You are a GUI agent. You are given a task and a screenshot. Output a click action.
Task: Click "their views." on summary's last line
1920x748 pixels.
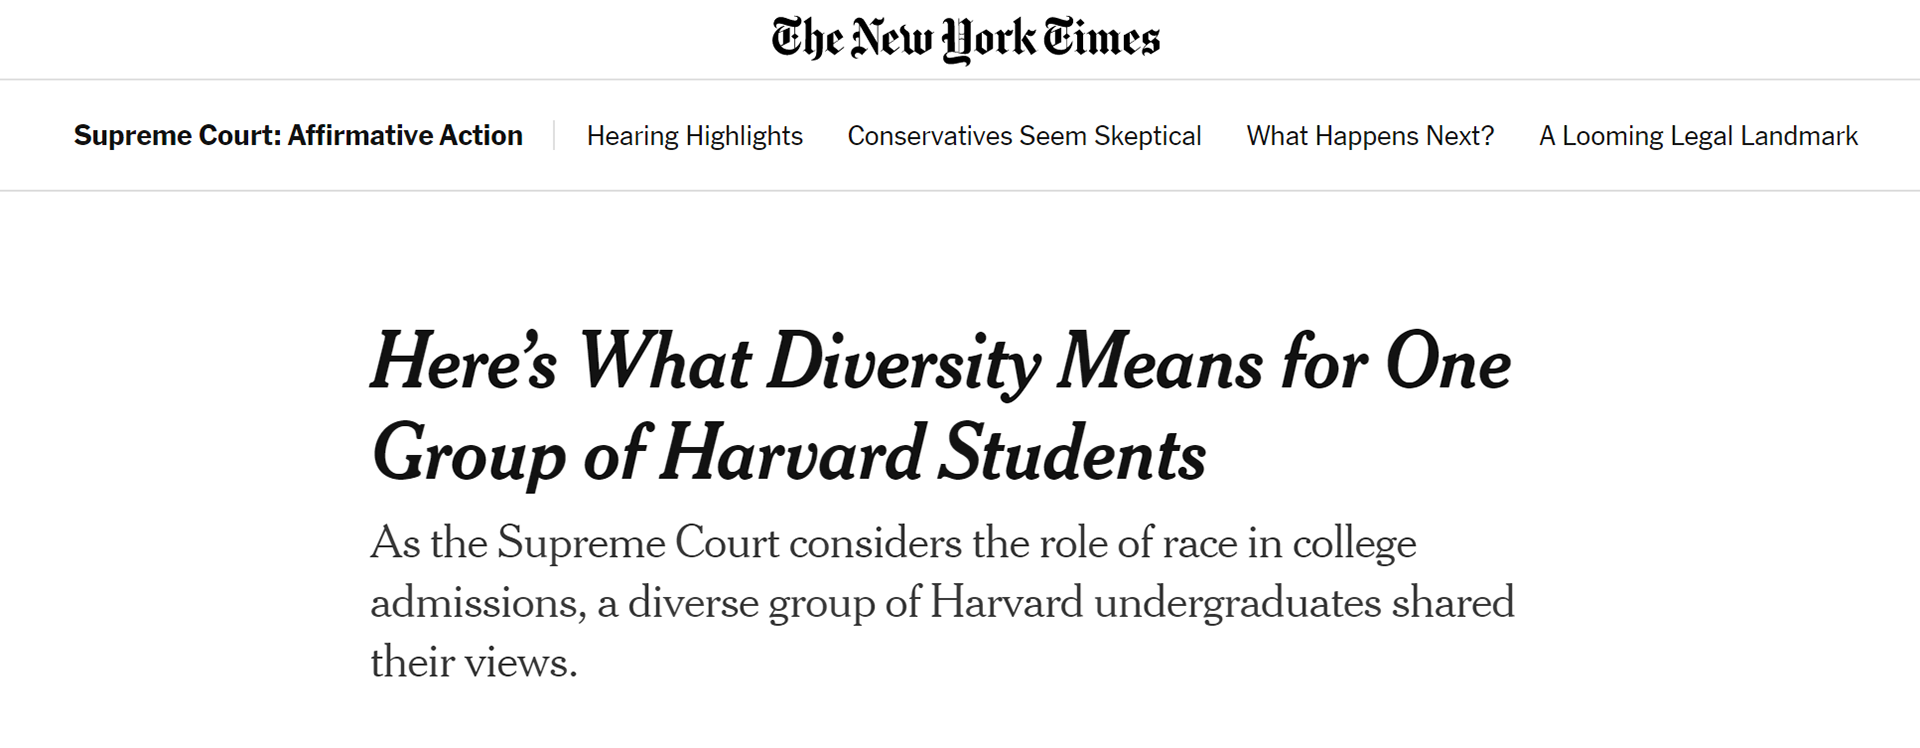pyautogui.click(x=473, y=662)
